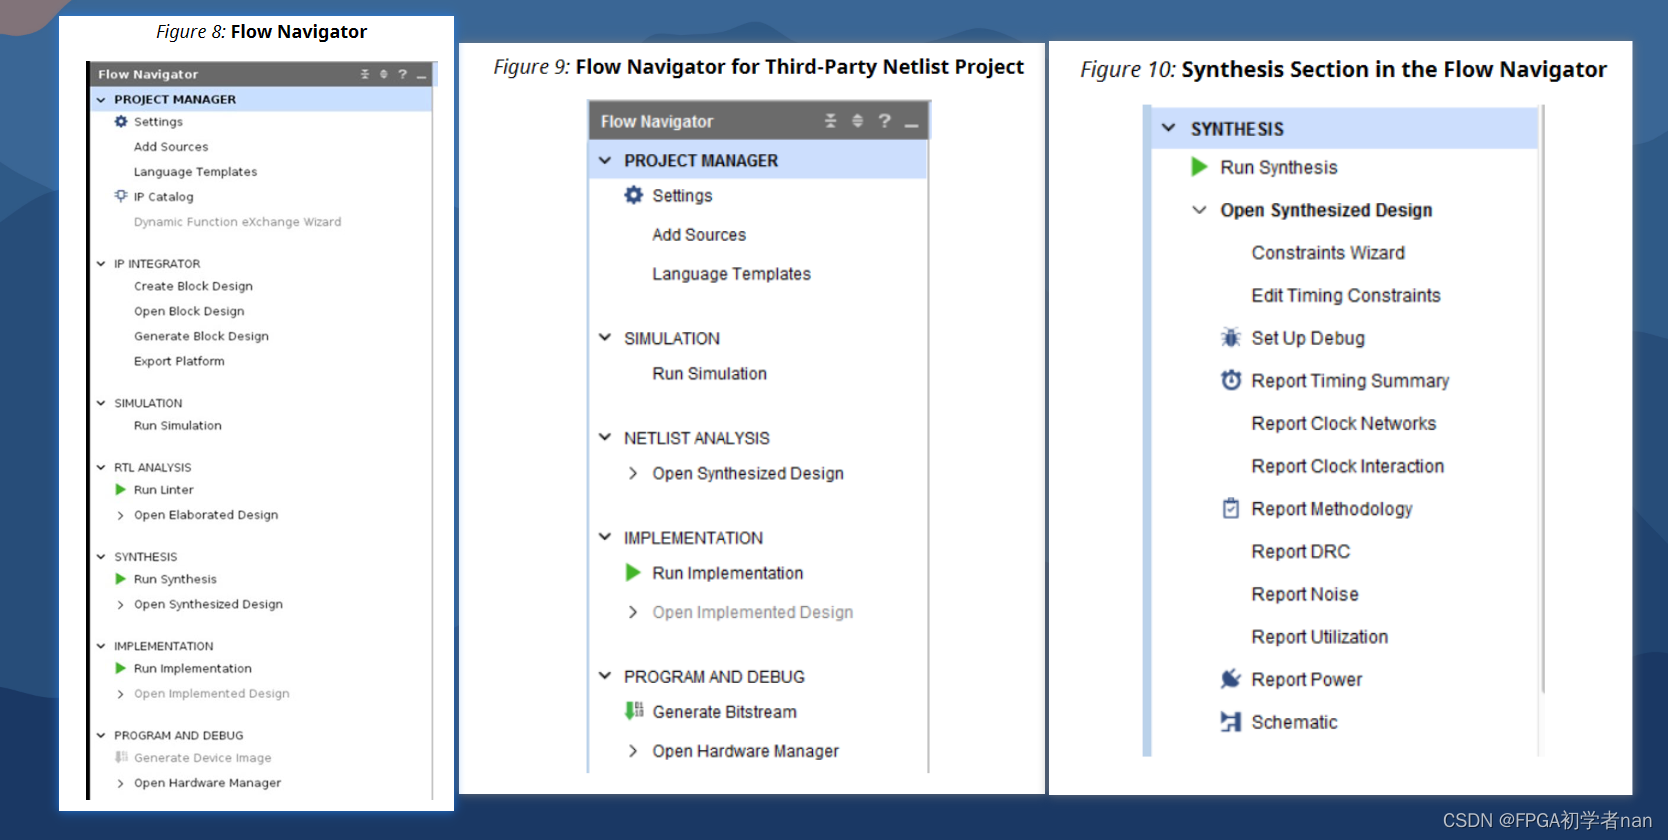
Task: Click Dynamic Function eXchange Wizard entry
Action: [x=237, y=222]
